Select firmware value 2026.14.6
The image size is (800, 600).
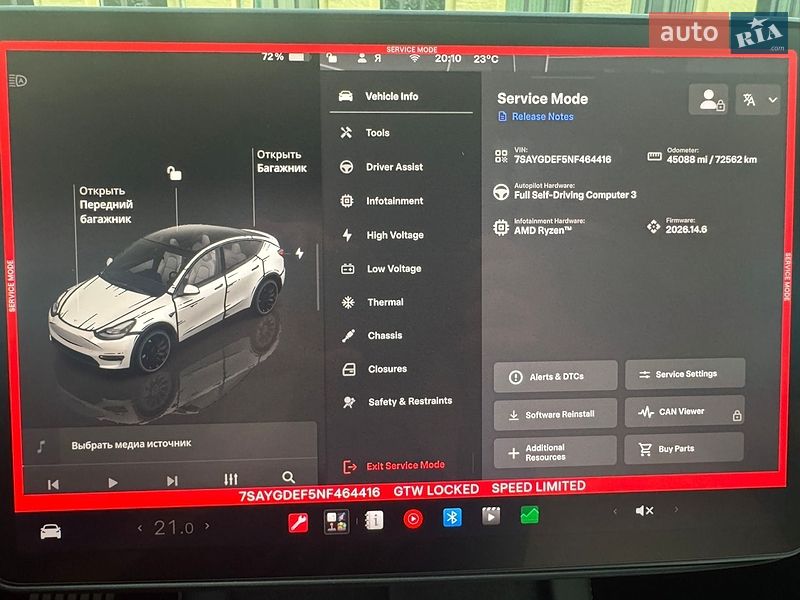(686, 230)
